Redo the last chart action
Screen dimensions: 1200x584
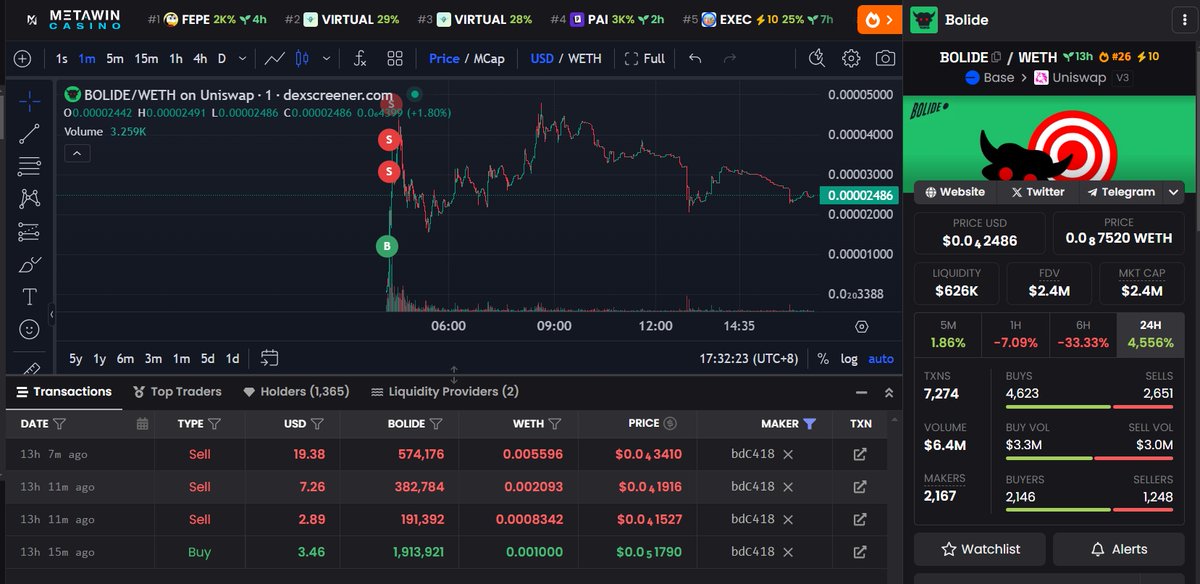coord(729,58)
